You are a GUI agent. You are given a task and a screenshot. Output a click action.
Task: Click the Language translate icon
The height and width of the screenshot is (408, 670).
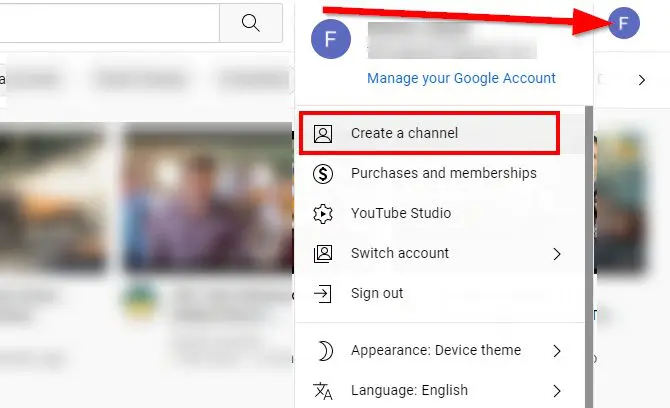pyautogui.click(x=323, y=391)
